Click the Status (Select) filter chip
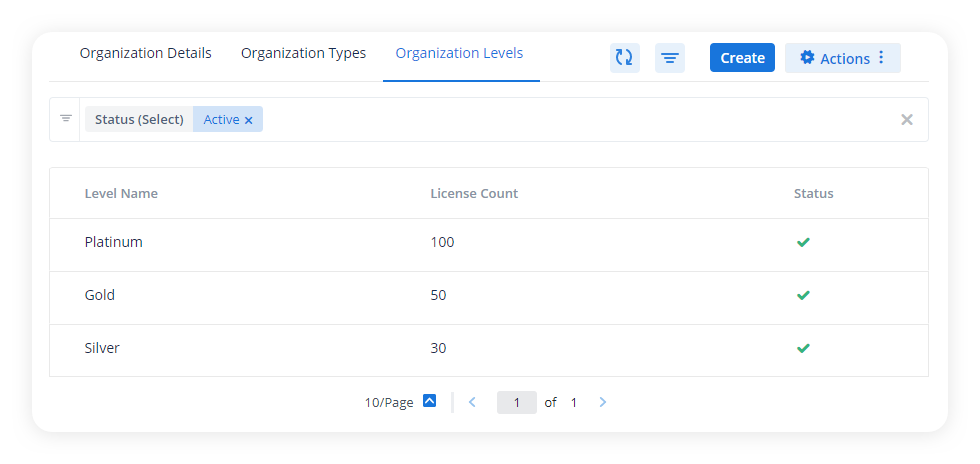 (139, 119)
